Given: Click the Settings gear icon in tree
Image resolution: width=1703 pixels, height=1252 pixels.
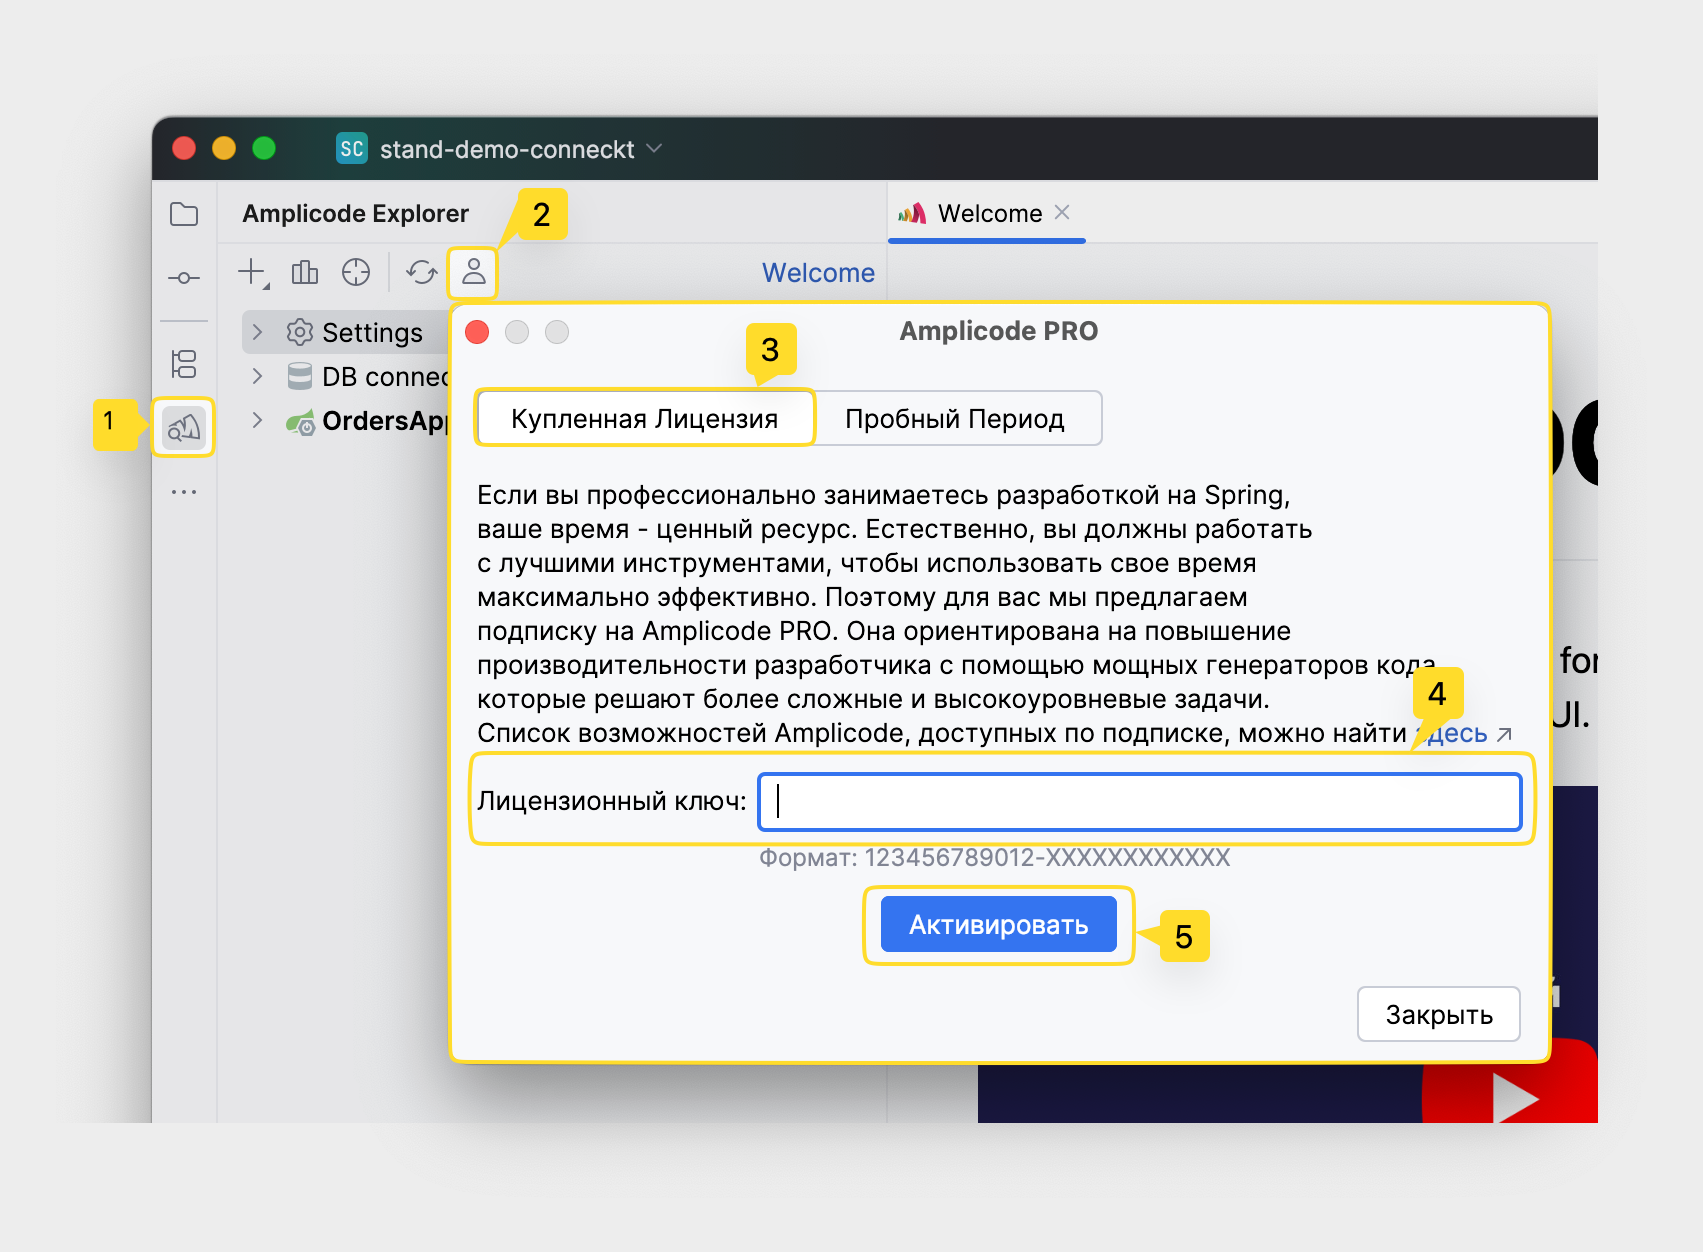Looking at the screenshot, I should (x=300, y=332).
